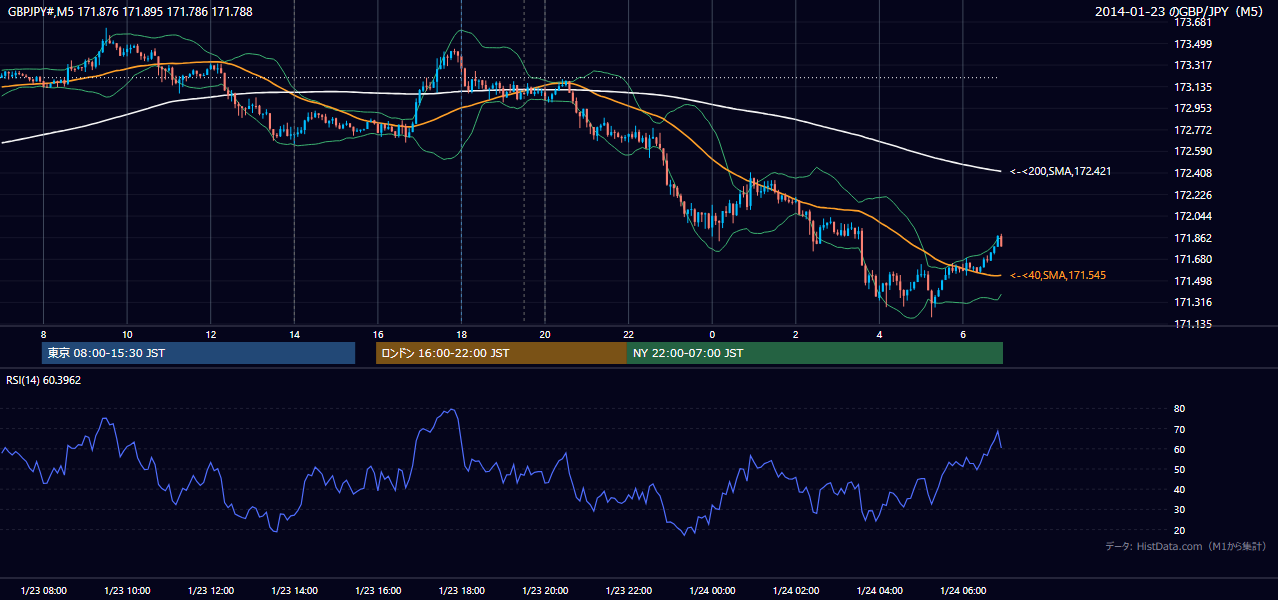Image resolution: width=1278 pixels, height=600 pixels.
Task: Click hour 18 under the price chart
Action: click(x=461, y=333)
